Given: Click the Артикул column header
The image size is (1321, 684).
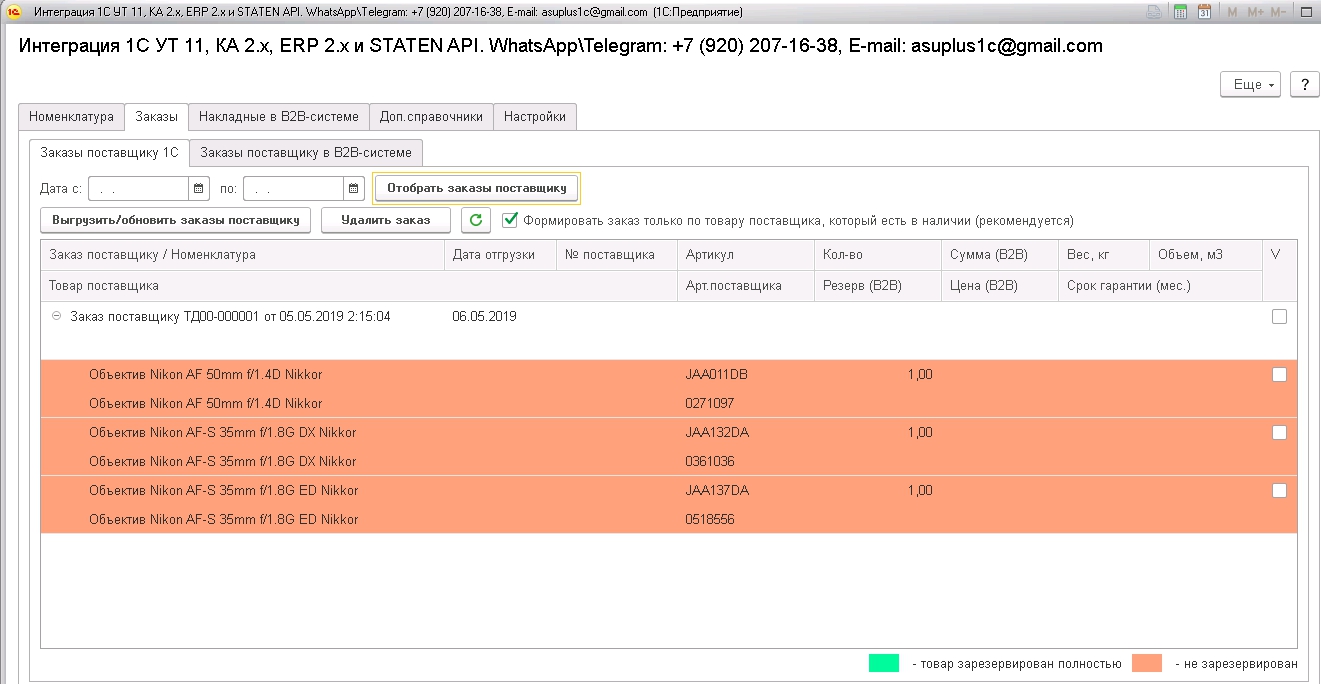Looking at the screenshot, I should coord(745,255).
